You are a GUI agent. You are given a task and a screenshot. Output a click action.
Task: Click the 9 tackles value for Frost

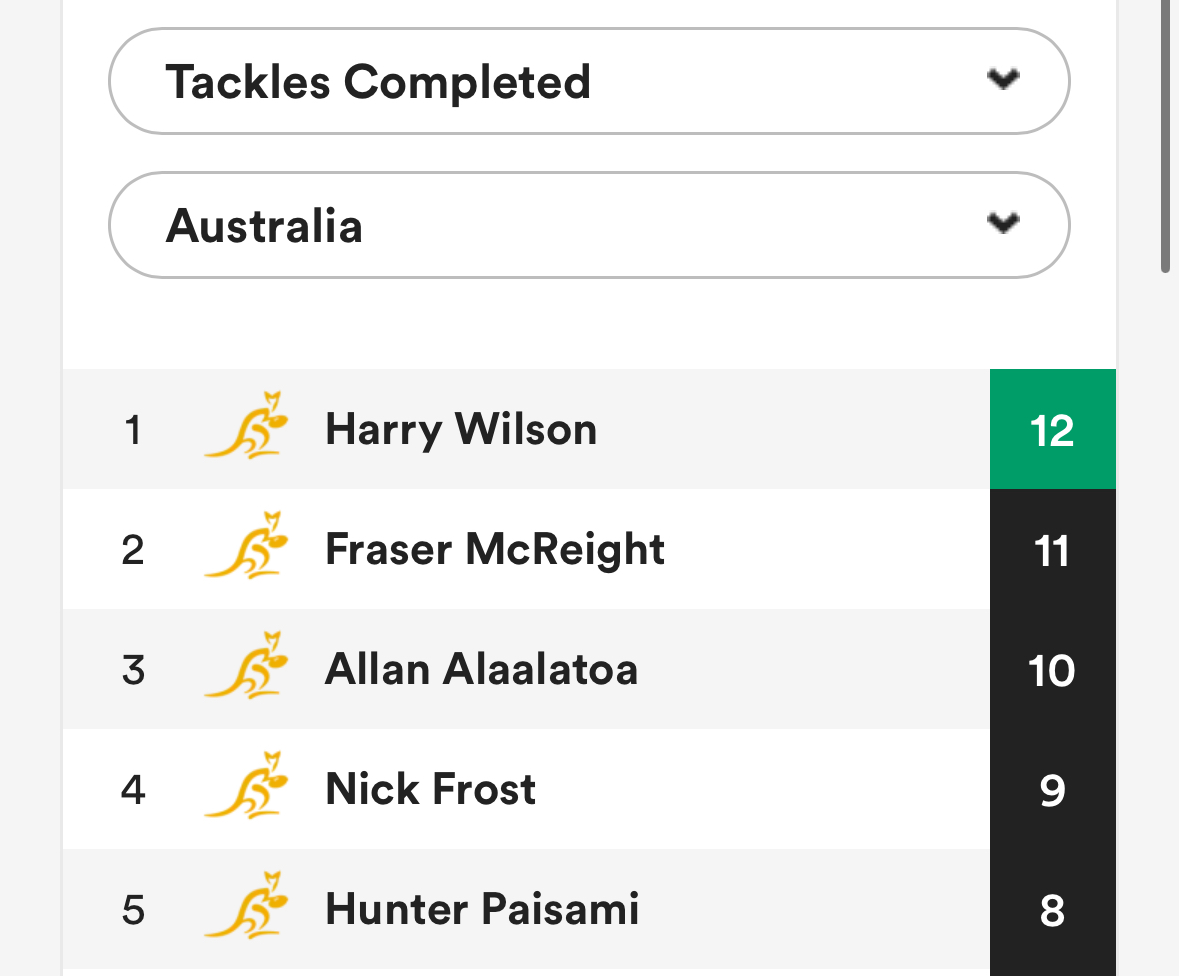1053,790
